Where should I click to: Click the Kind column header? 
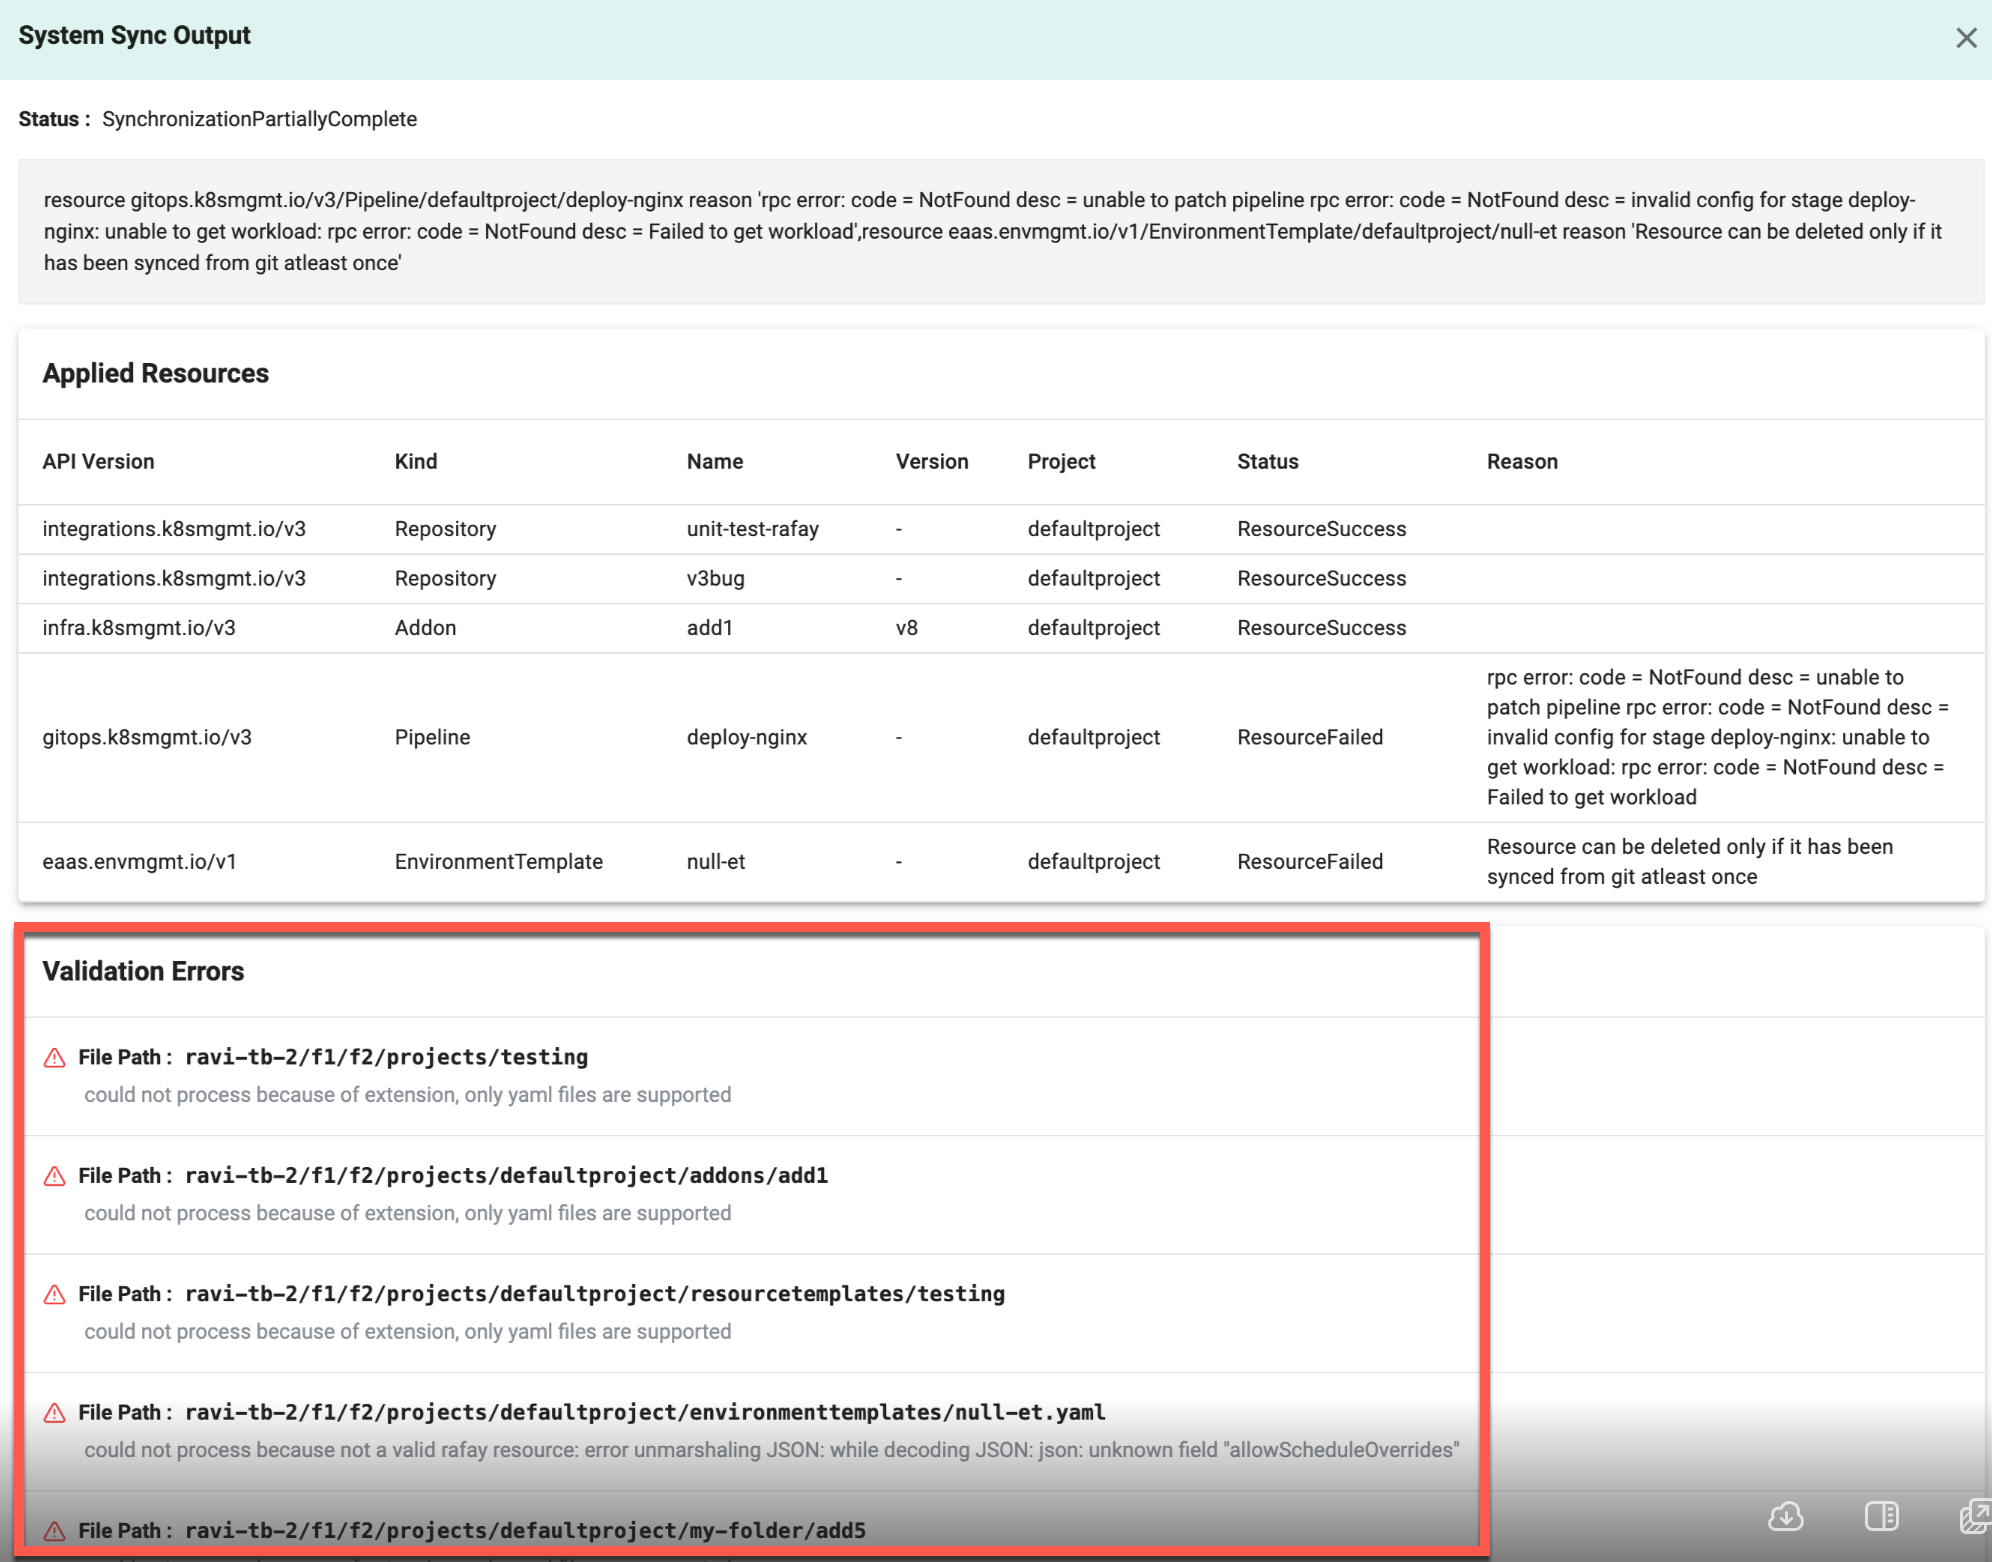click(416, 462)
